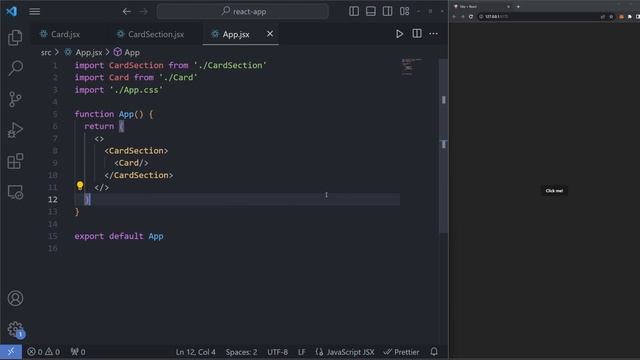Open Source Control view
This screenshot has width=640, height=360.
15,99
